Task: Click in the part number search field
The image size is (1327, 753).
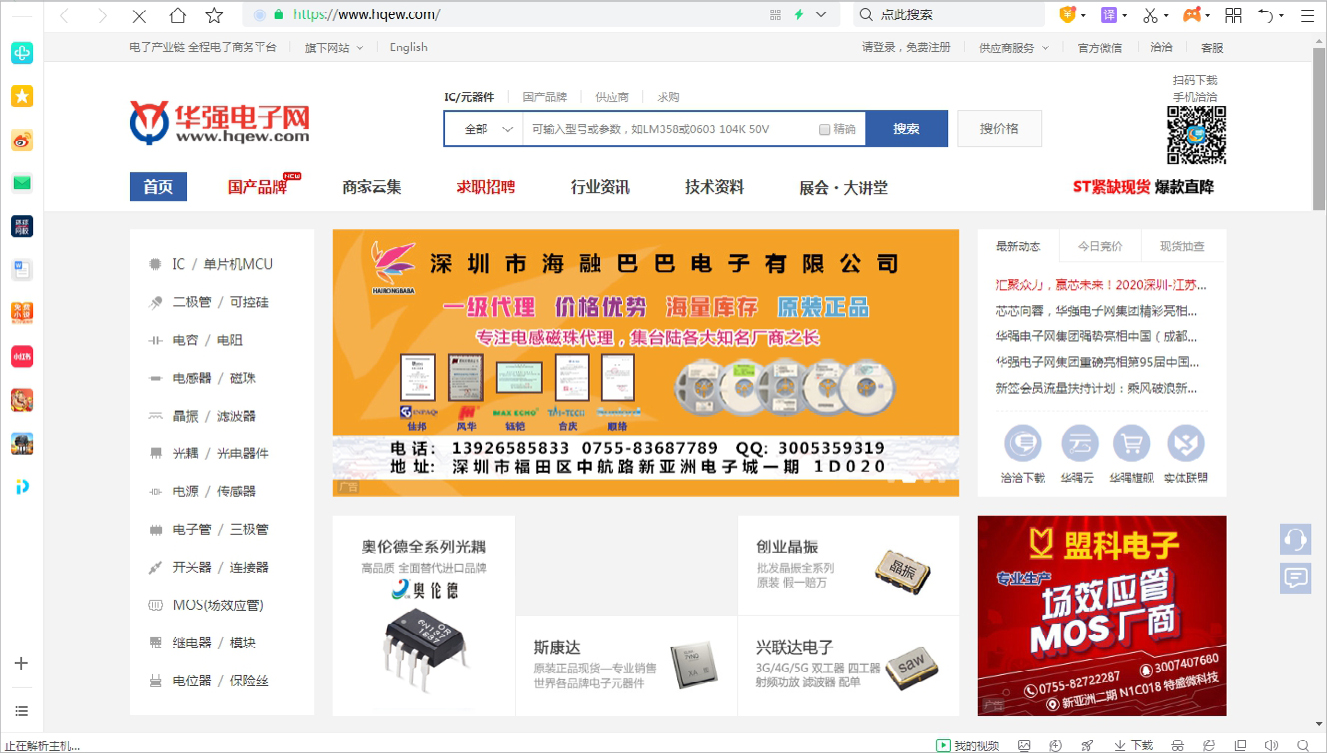Action: (x=670, y=129)
